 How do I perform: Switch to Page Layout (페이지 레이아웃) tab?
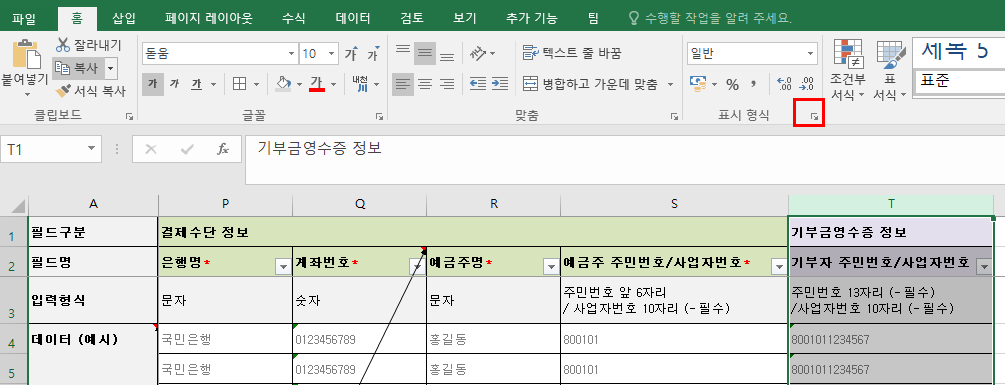pyautogui.click(x=208, y=19)
